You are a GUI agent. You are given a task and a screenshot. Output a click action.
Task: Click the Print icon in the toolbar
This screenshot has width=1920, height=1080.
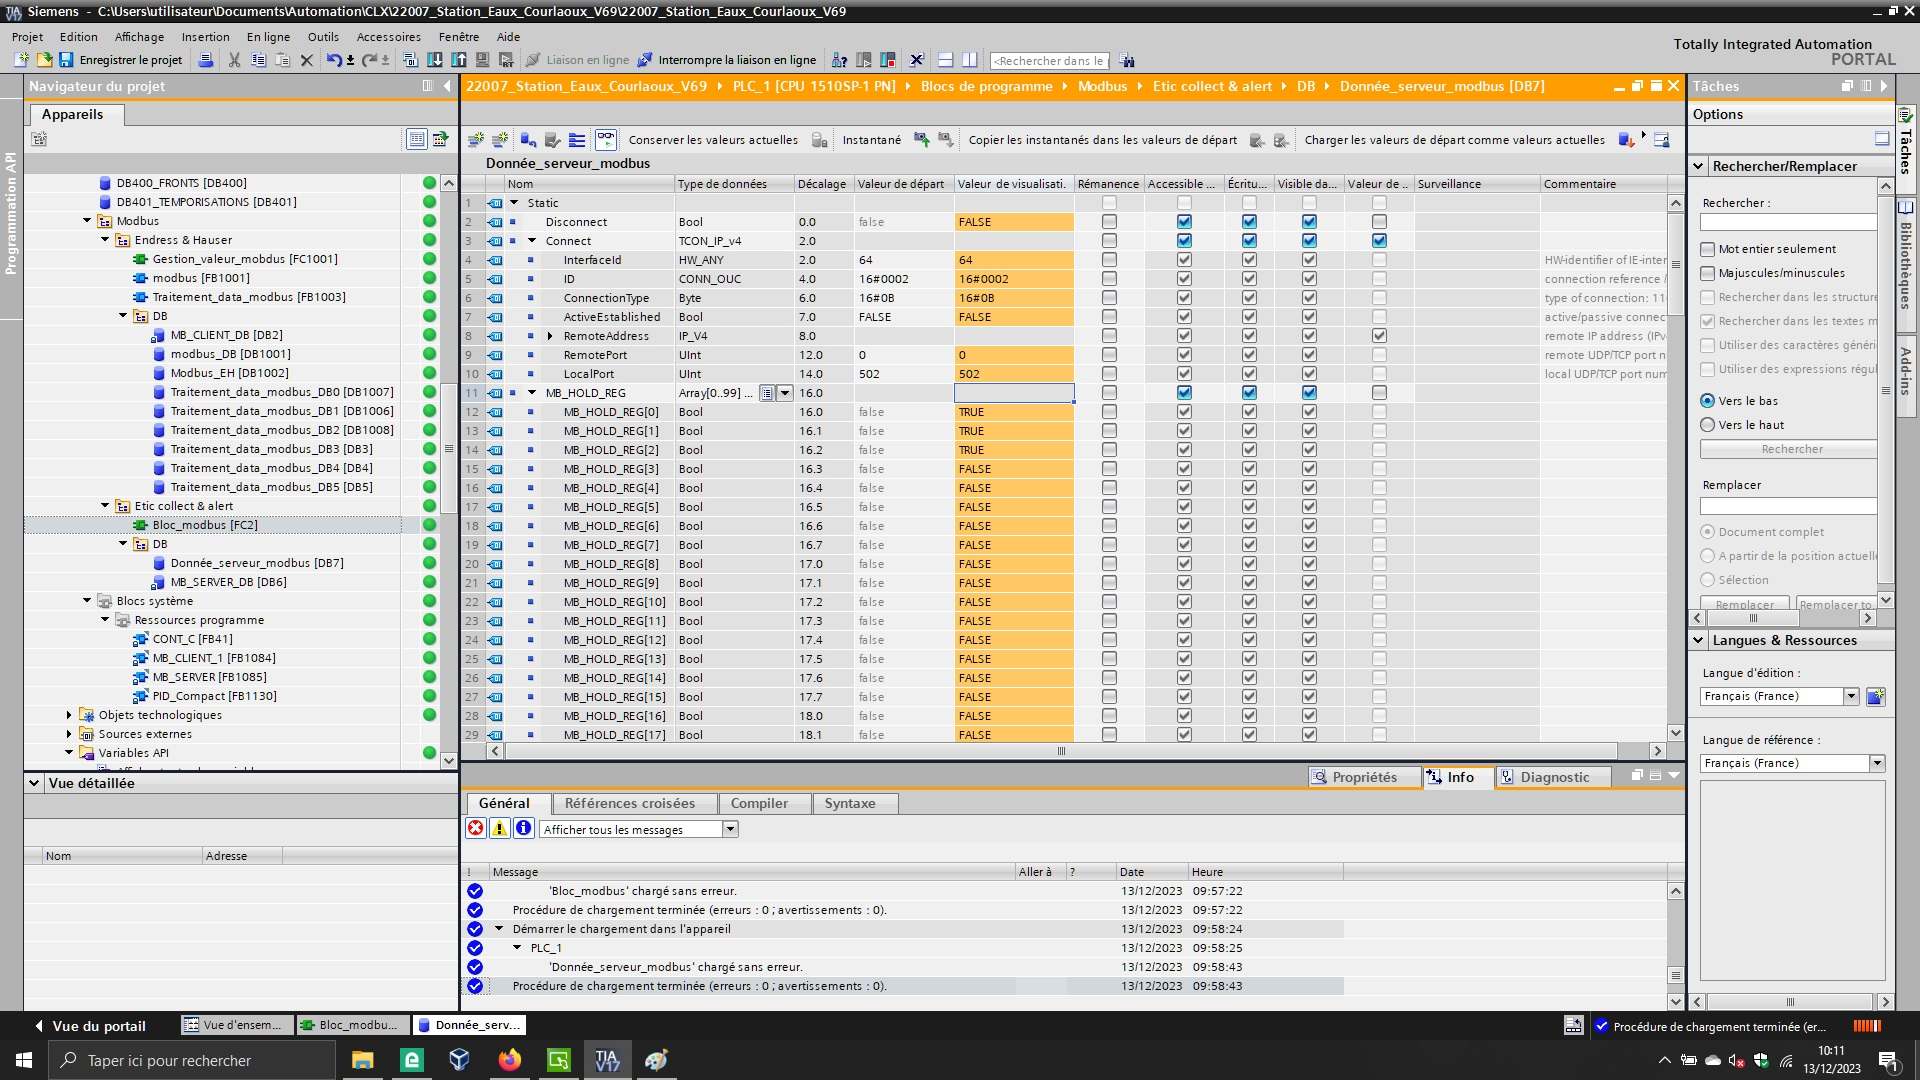205,60
